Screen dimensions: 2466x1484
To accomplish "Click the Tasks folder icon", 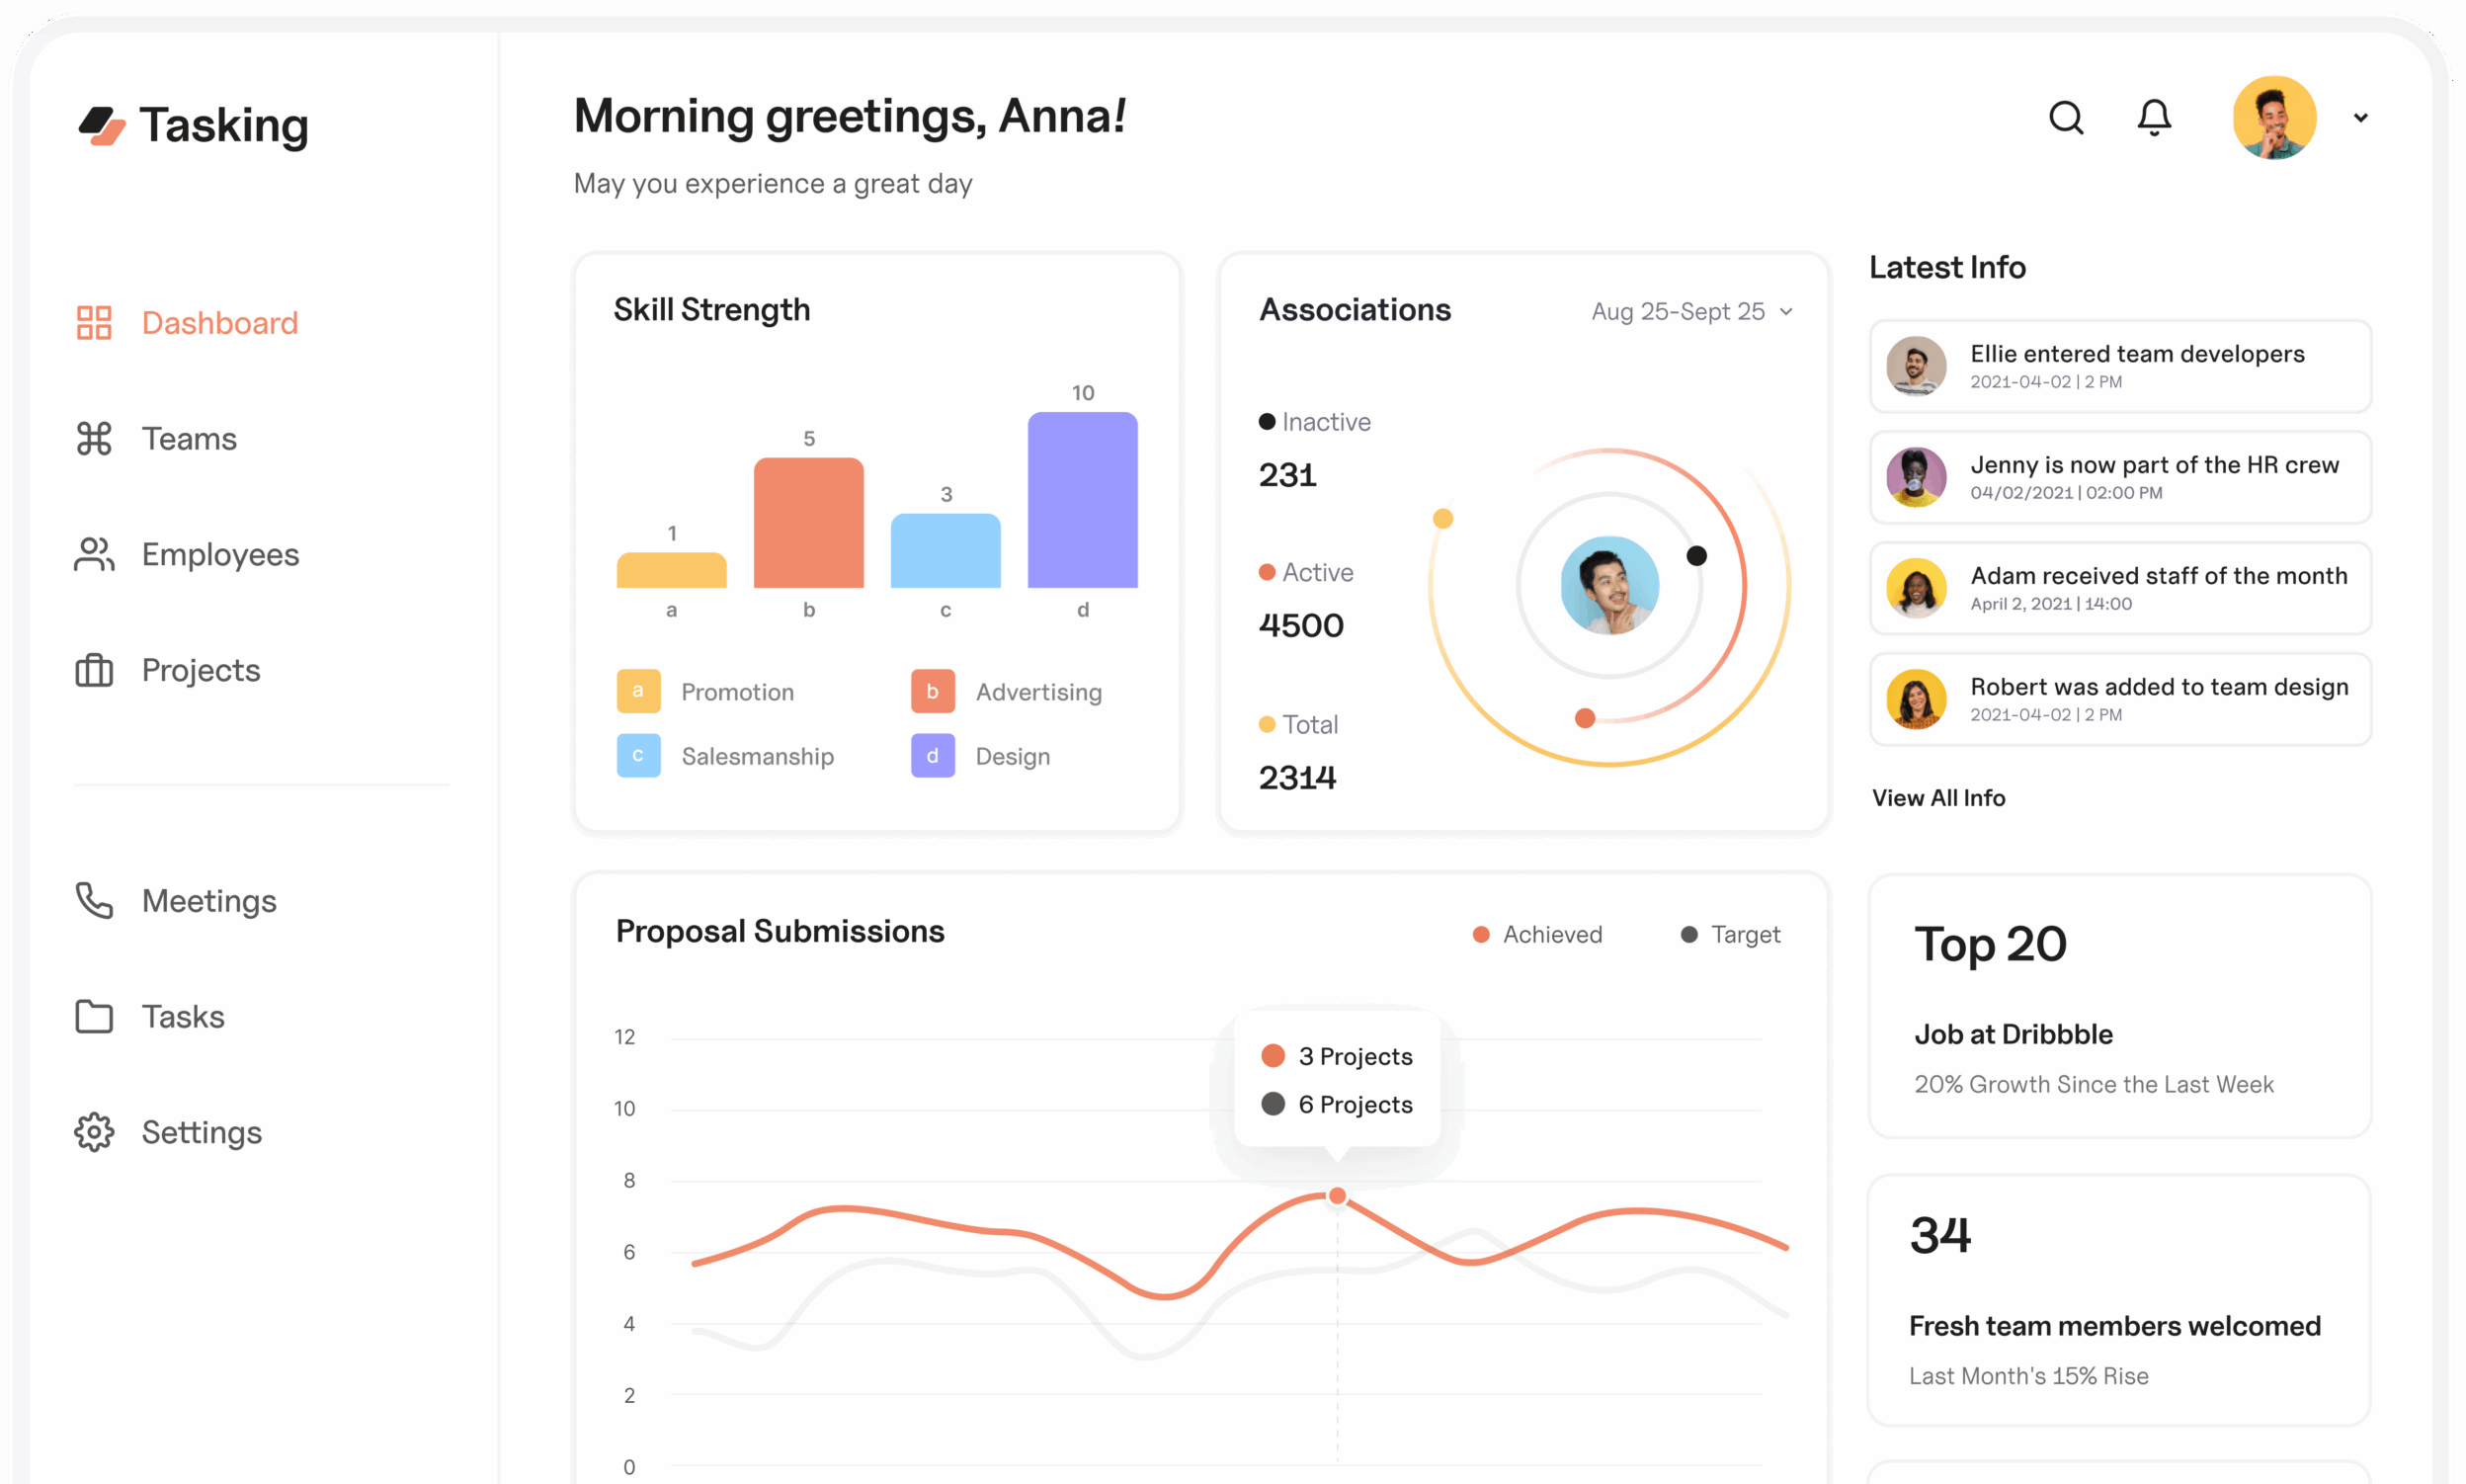I will 94,1017.
